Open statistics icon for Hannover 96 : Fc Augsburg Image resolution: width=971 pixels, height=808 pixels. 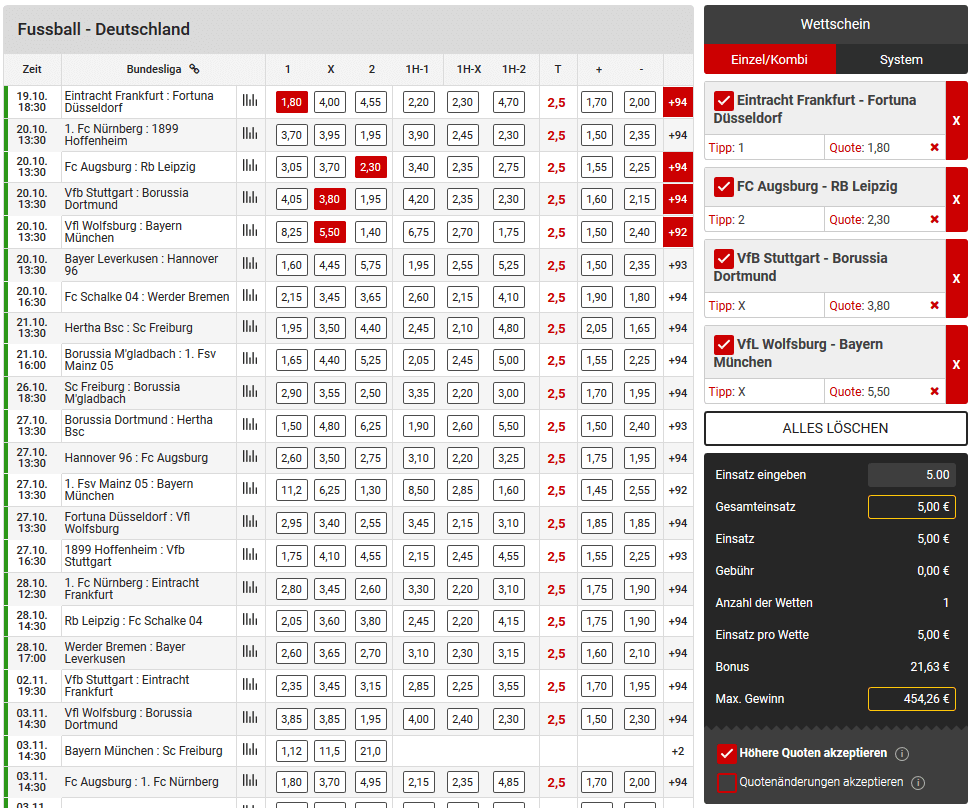pyautogui.click(x=250, y=456)
